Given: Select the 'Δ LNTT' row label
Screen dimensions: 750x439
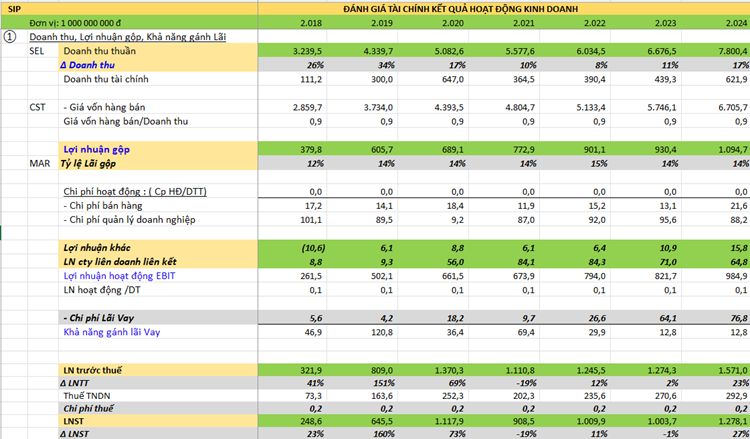Looking at the screenshot, I should [x=76, y=383].
